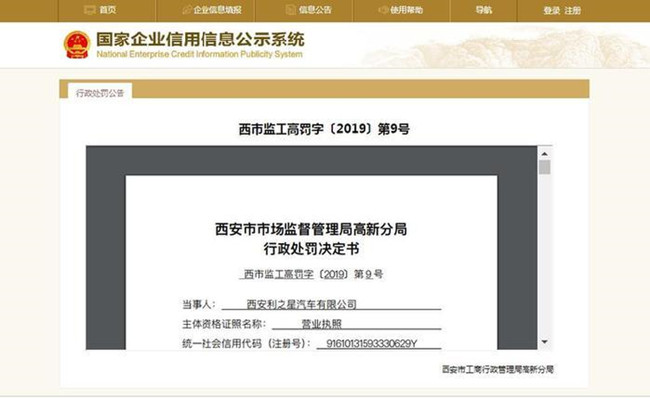Open the 信息公告 menu text

click(315, 10)
